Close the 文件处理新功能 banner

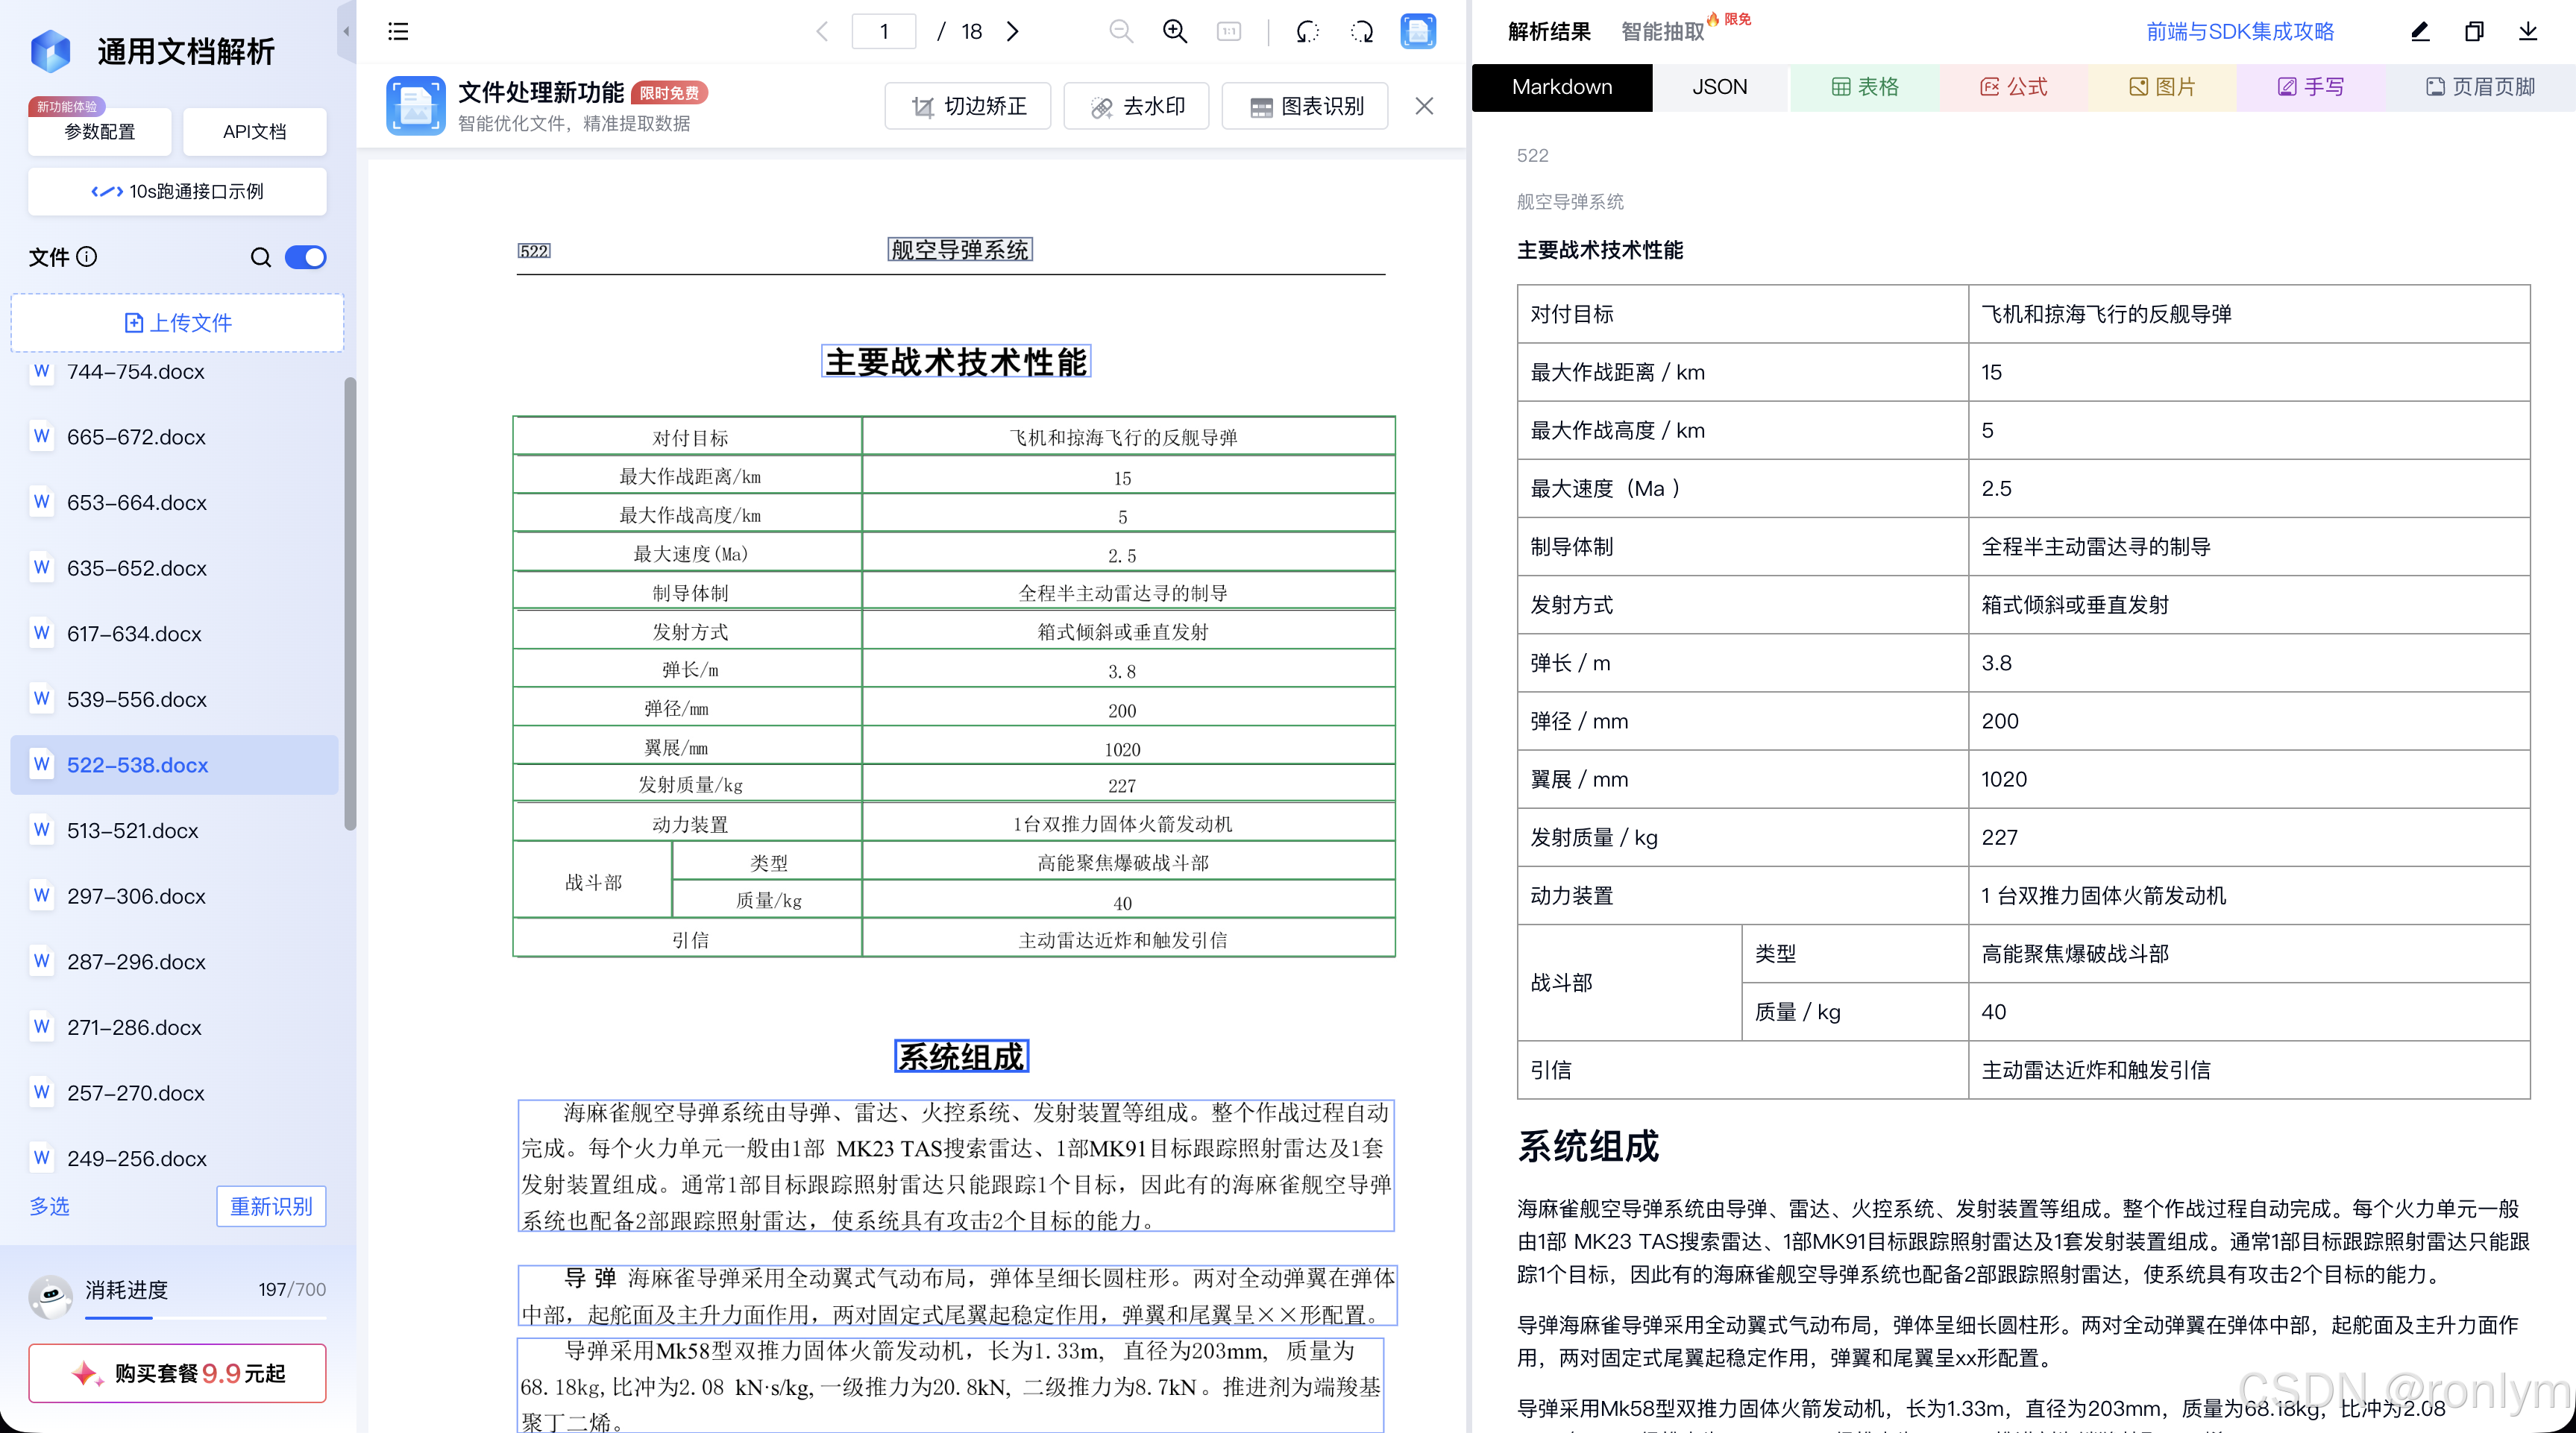1424,106
